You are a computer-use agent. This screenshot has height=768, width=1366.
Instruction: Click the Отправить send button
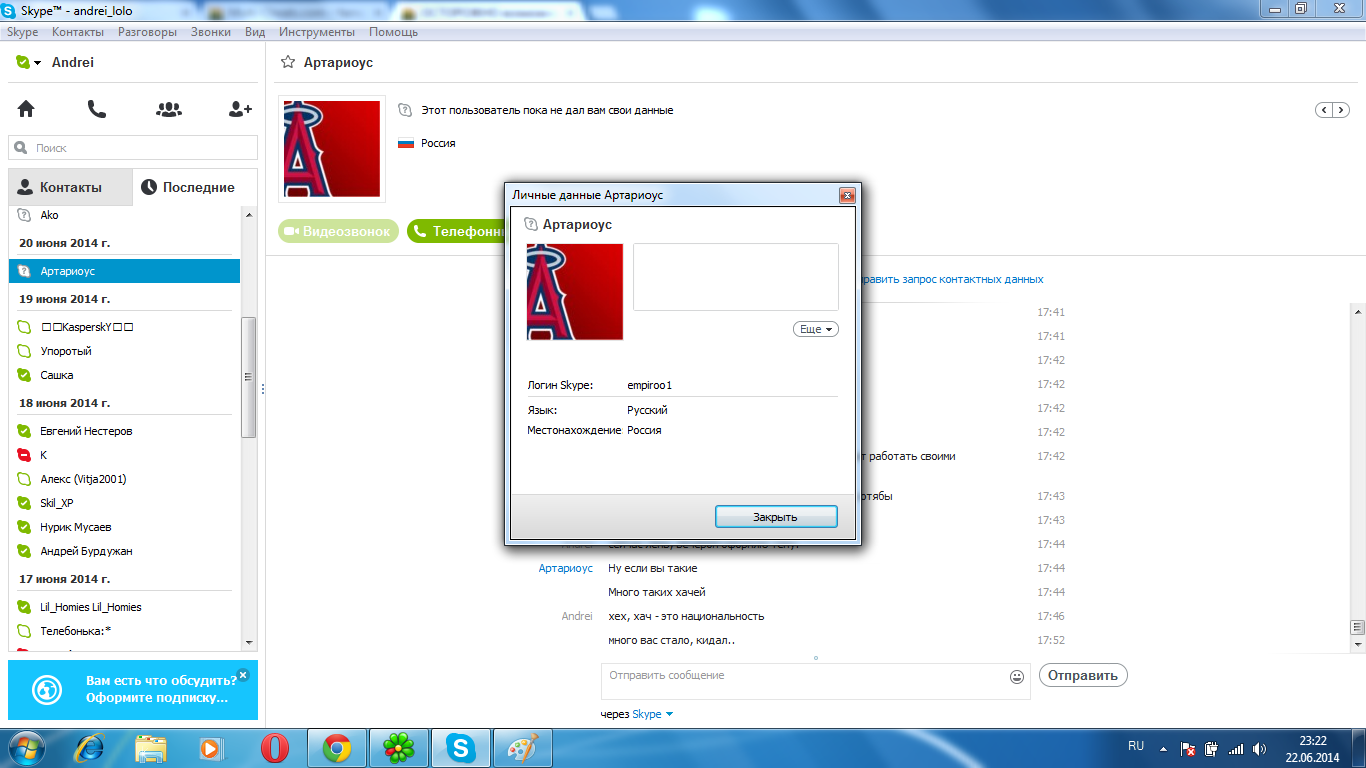[1083, 675]
